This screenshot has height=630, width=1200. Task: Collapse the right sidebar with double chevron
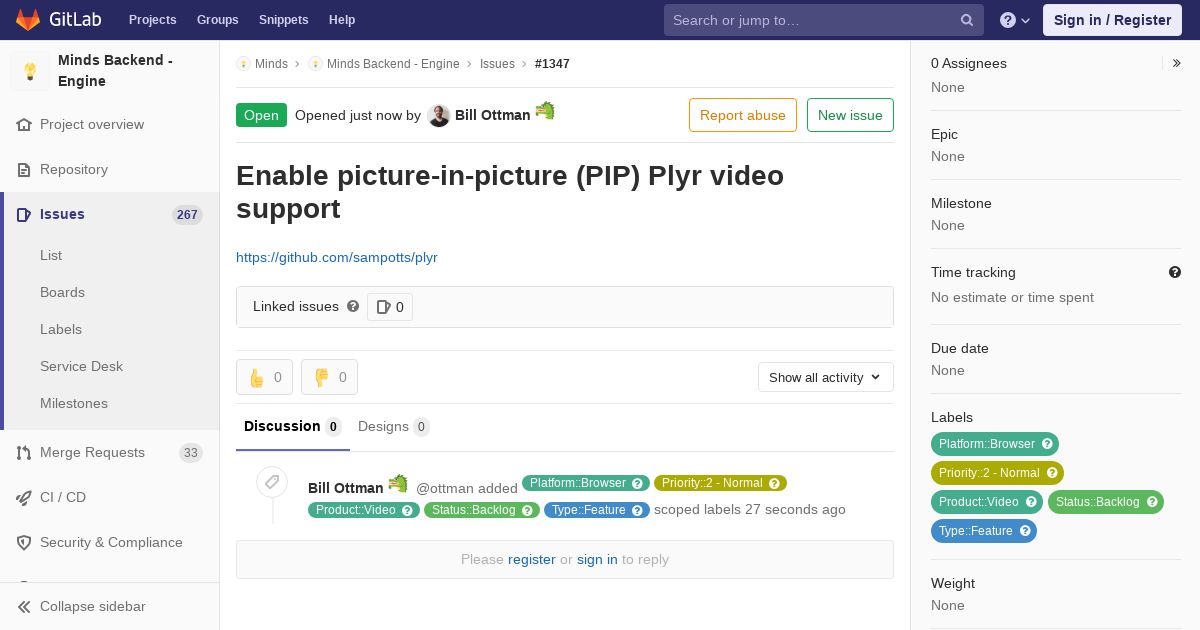click(x=1177, y=63)
